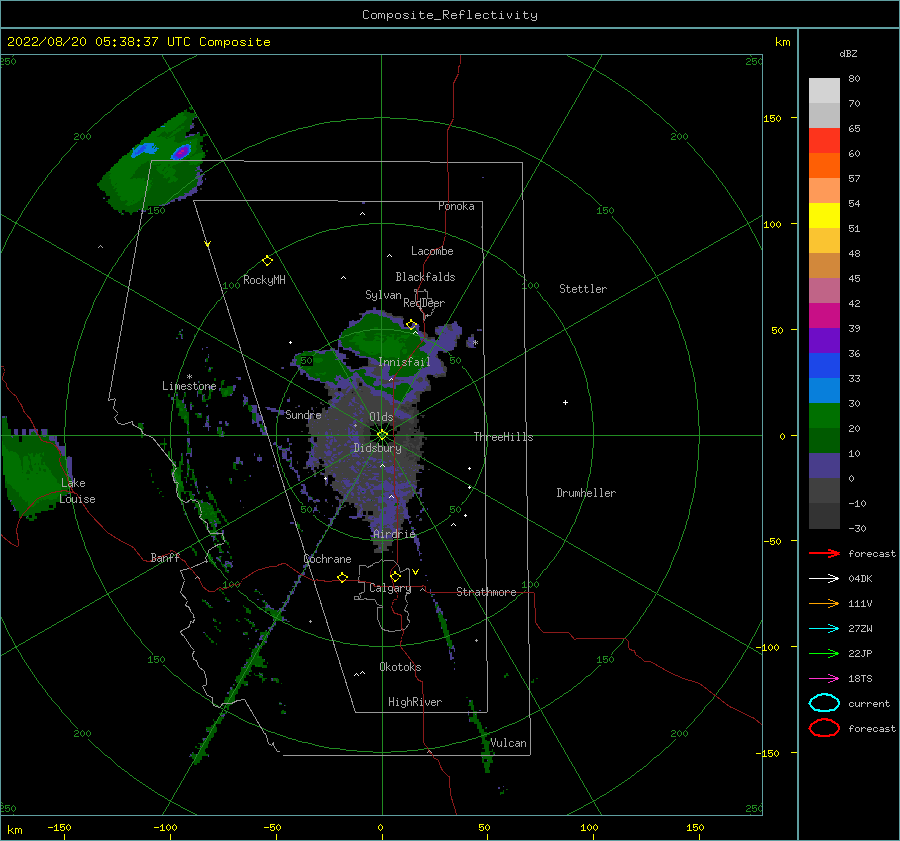
Task: Click the Sundre label
Action: click(x=303, y=415)
